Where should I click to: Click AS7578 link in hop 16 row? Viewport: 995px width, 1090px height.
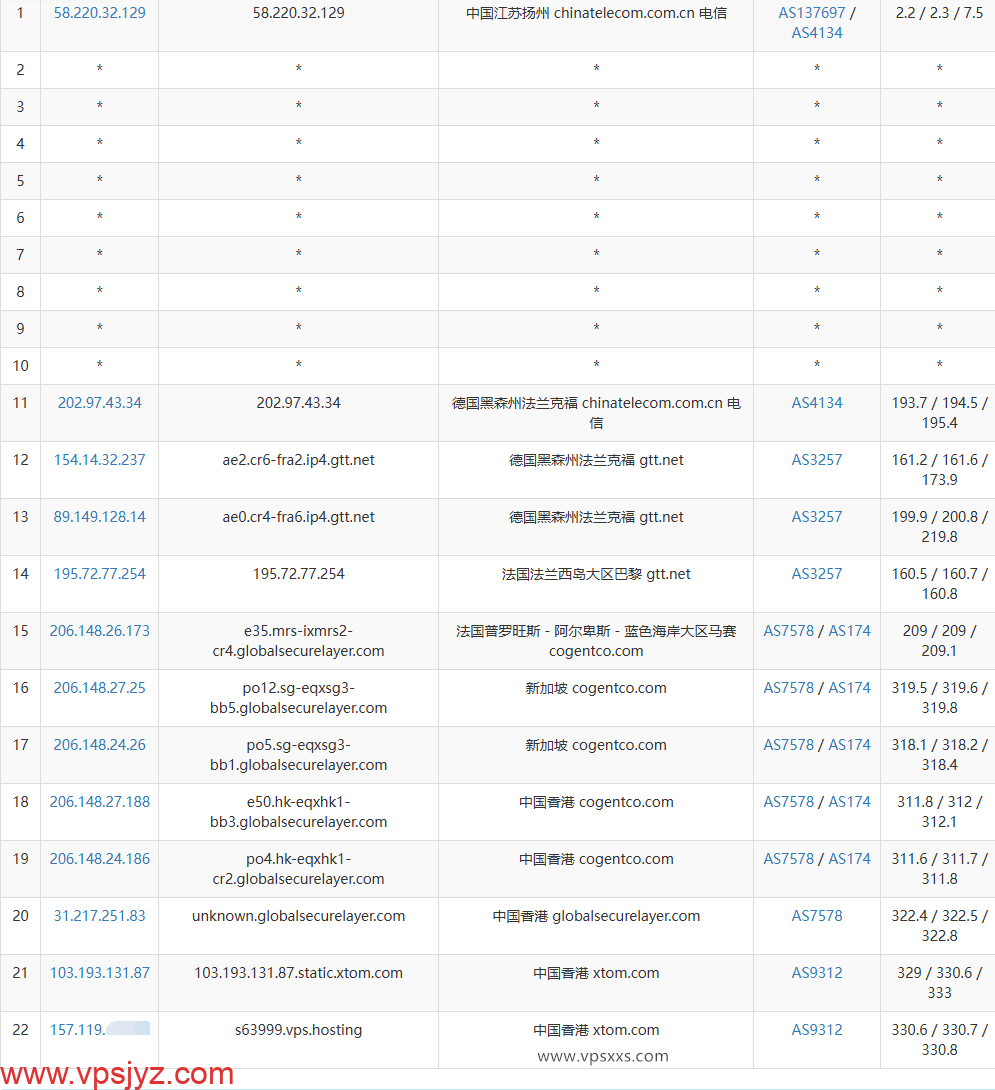(788, 688)
